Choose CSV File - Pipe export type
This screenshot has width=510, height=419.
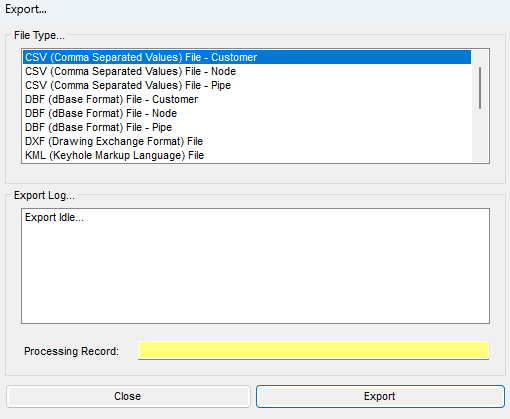[x=247, y=85]
